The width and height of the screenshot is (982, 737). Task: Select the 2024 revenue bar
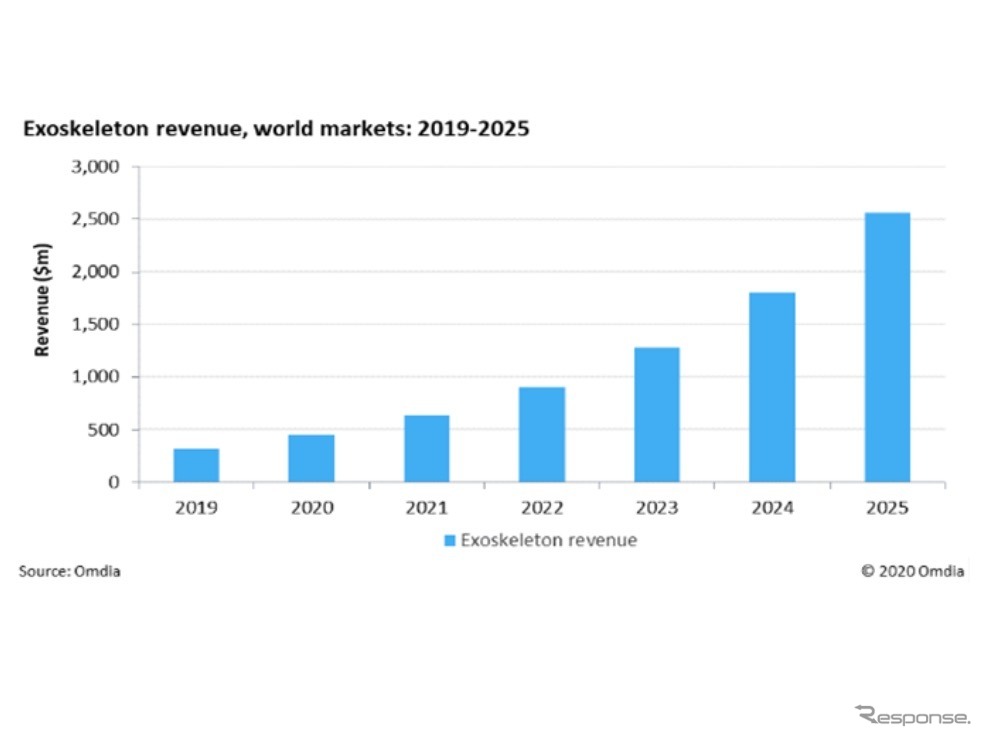tap(772, 387)
